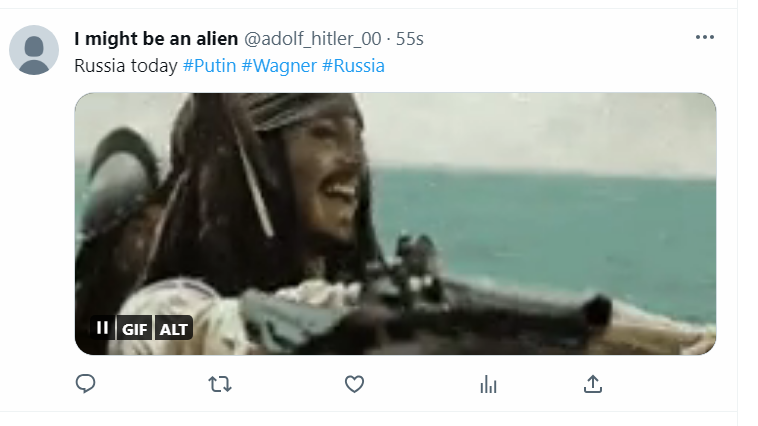Viewport: 758px width, 426px height.
Task: Open the share upload-arrow icon
Action: (593, 384)
